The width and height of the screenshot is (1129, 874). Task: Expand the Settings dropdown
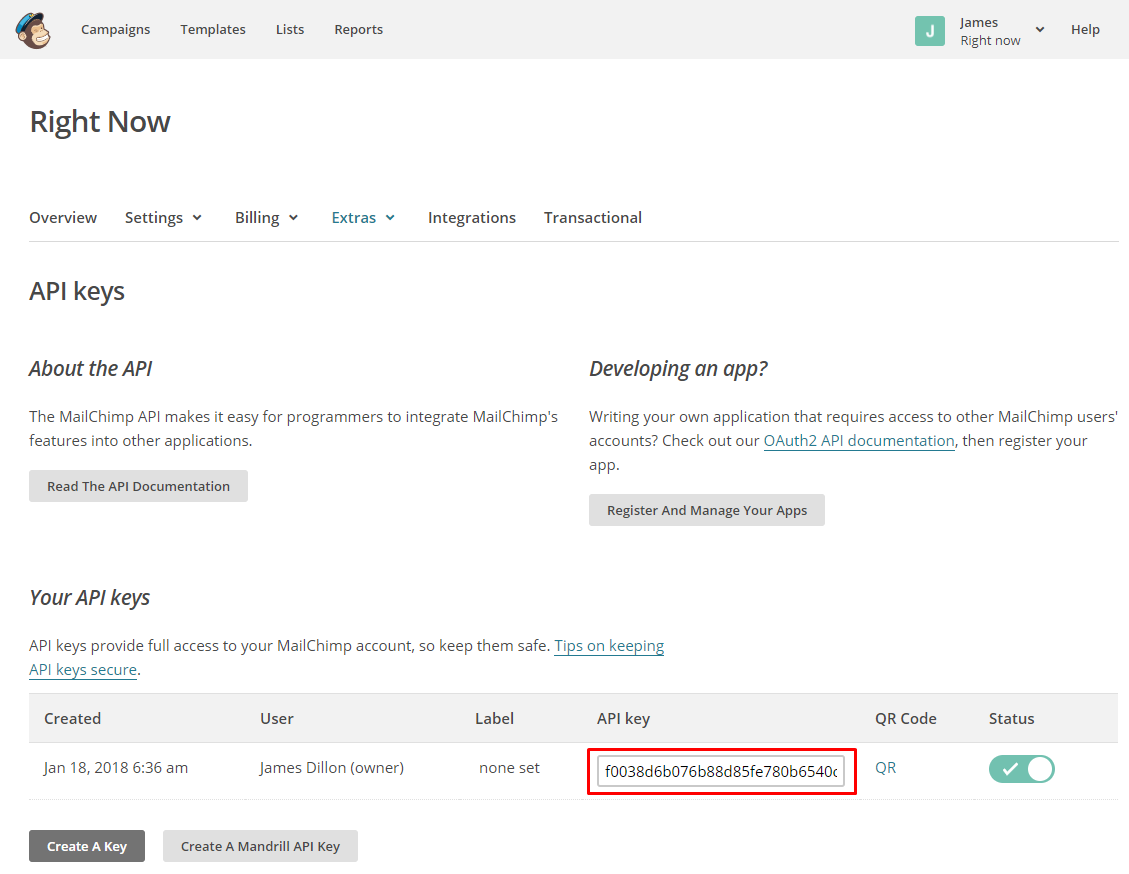tap(163, 217)
